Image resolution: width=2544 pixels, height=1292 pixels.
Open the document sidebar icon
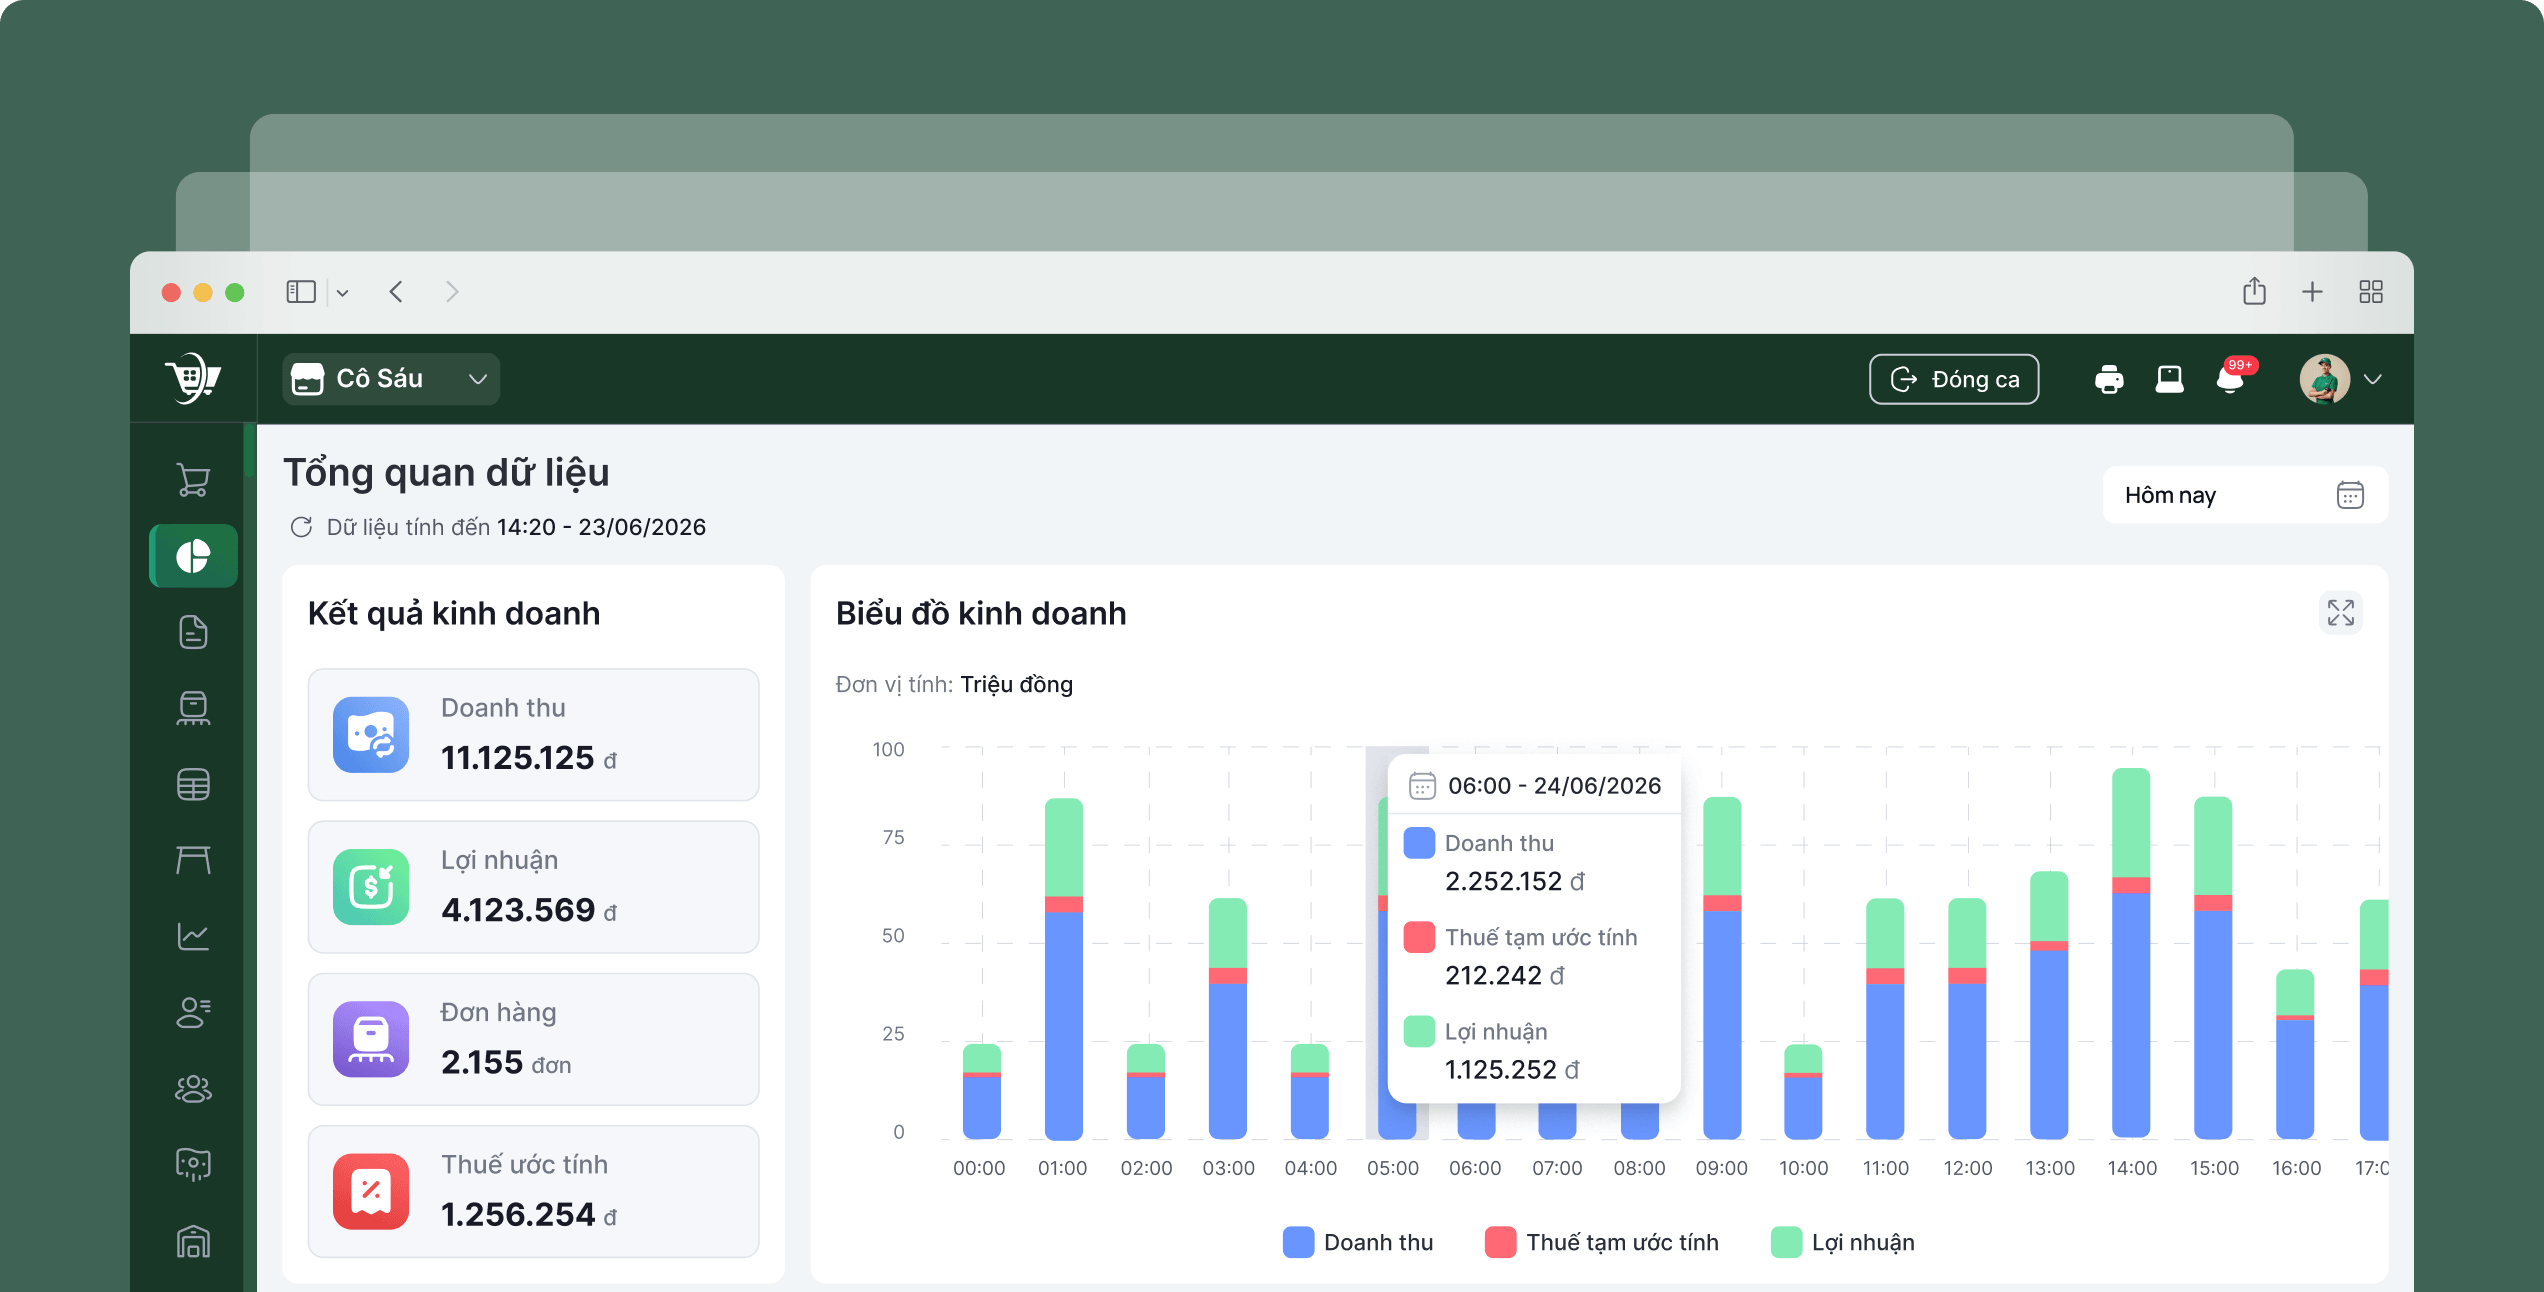[193, 632]
